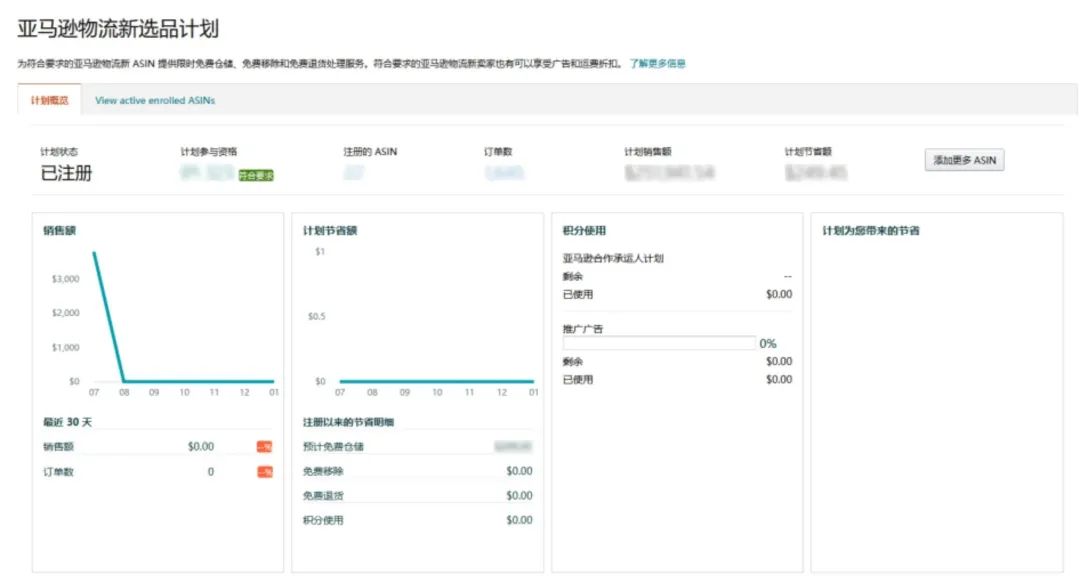Screen dimensions: 1080x583
Task: Select the blurred 计划销售额 amount
Action: [x=668, y=173]
